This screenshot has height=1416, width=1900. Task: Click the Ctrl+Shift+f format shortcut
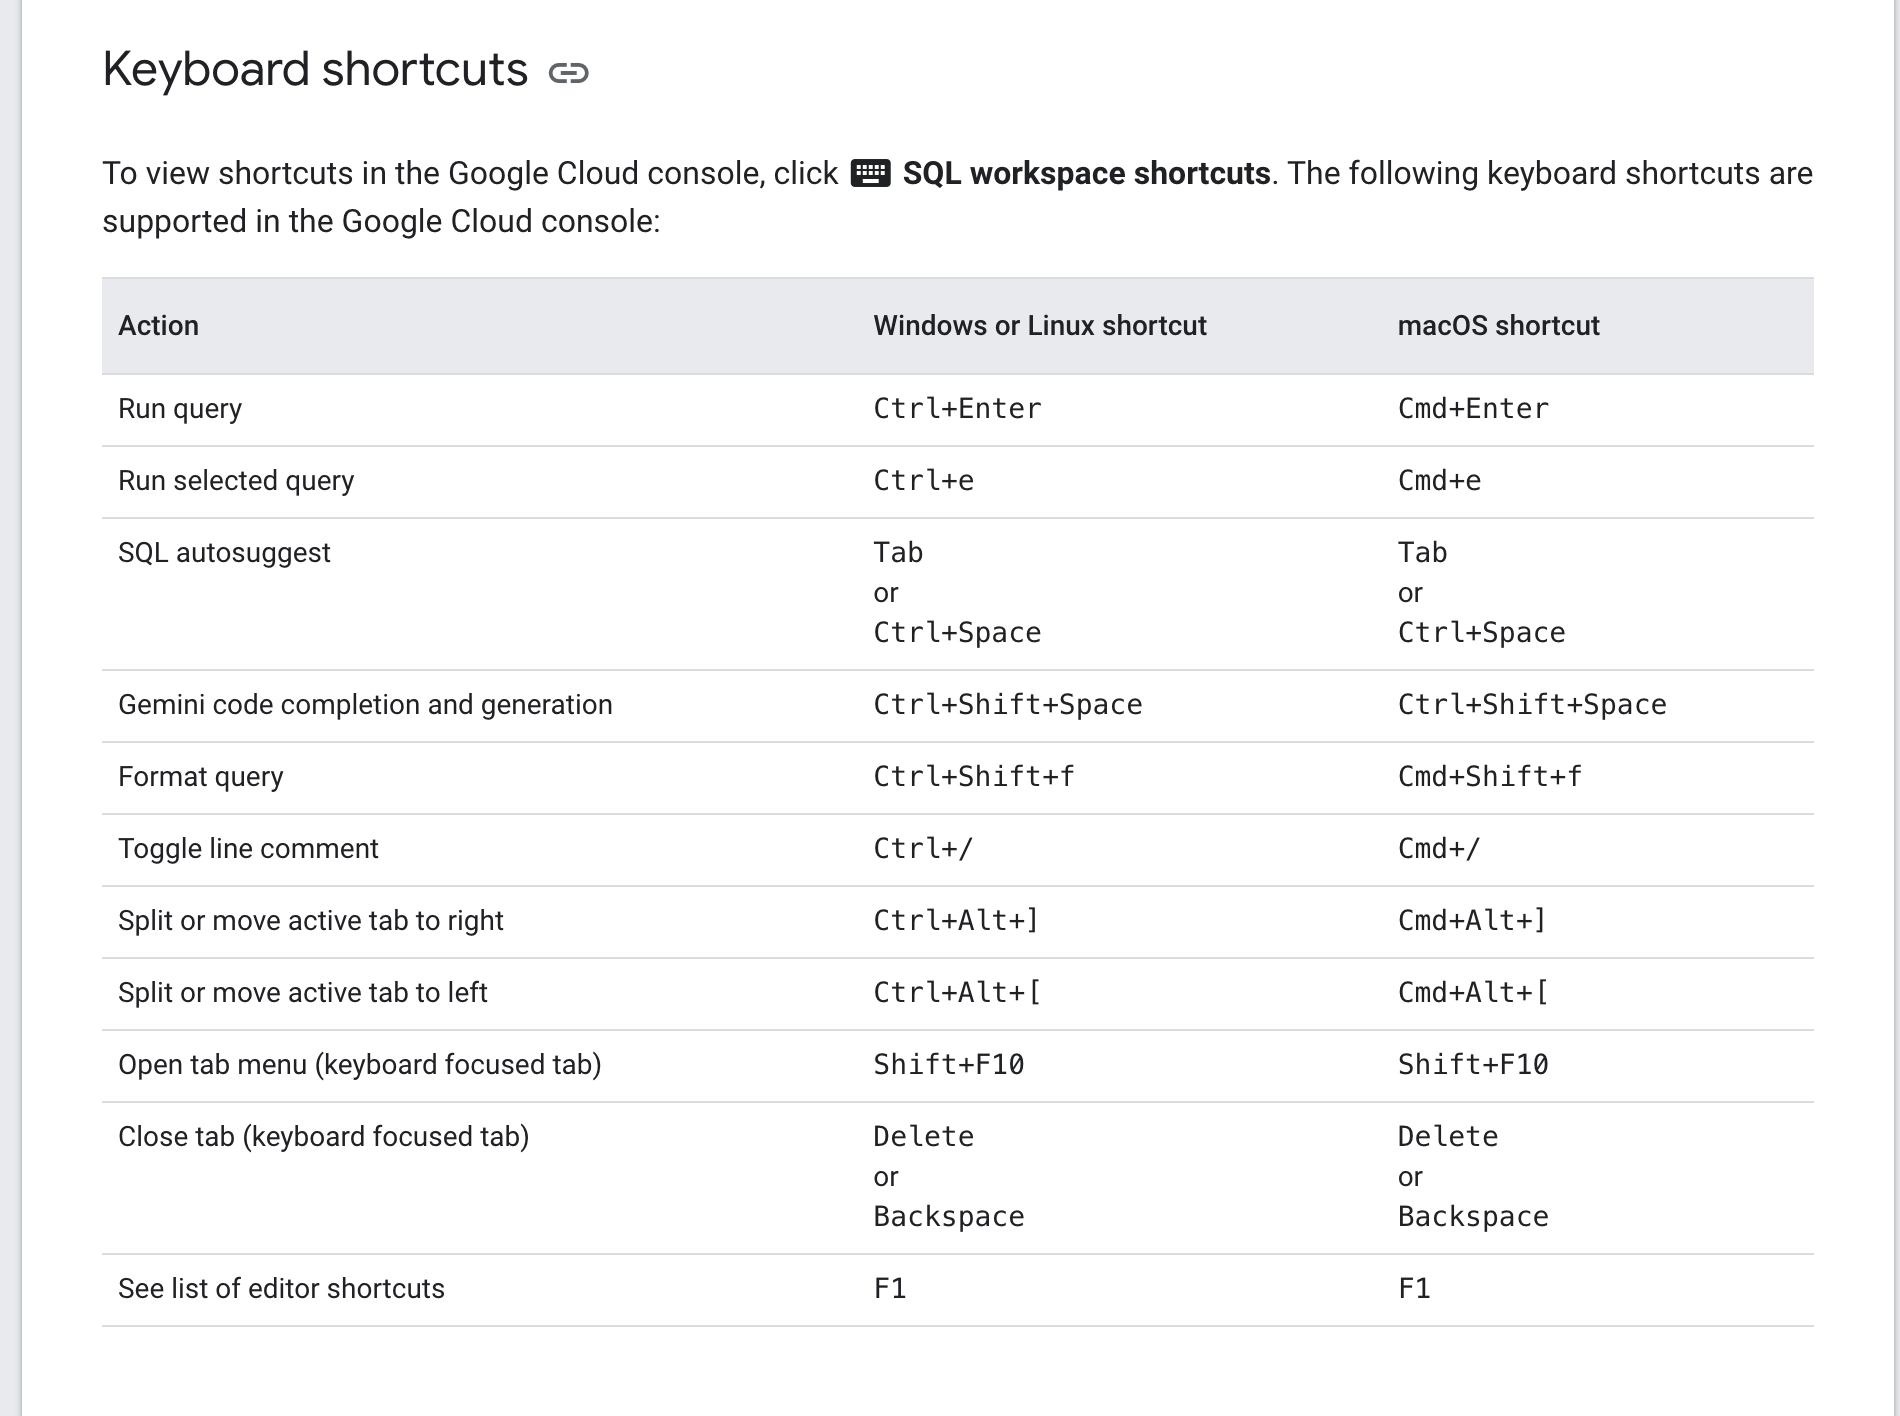tap(974, 776)
